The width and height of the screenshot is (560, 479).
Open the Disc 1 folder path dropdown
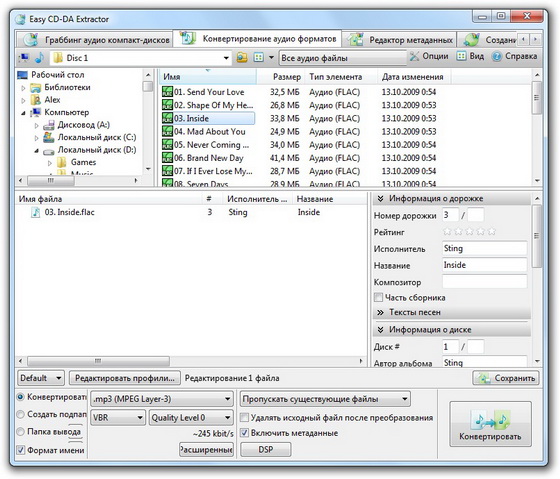[x=226, y=58]
